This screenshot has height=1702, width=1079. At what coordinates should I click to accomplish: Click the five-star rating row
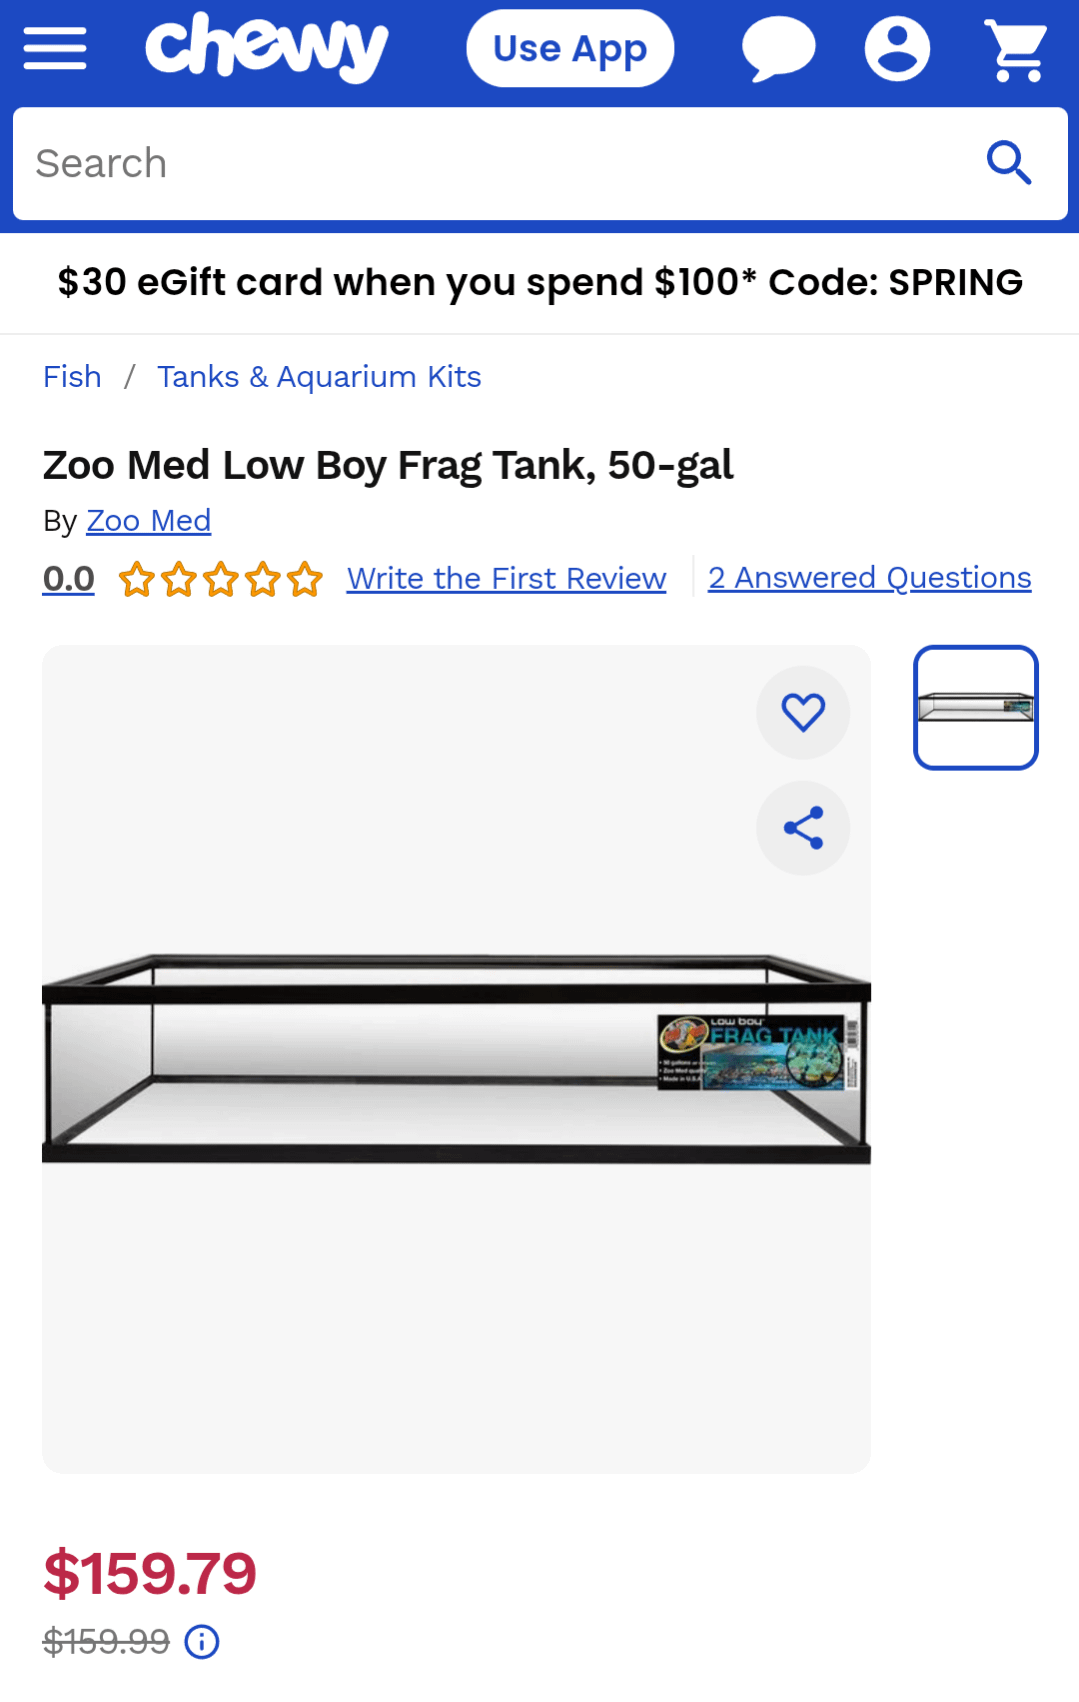221,579
